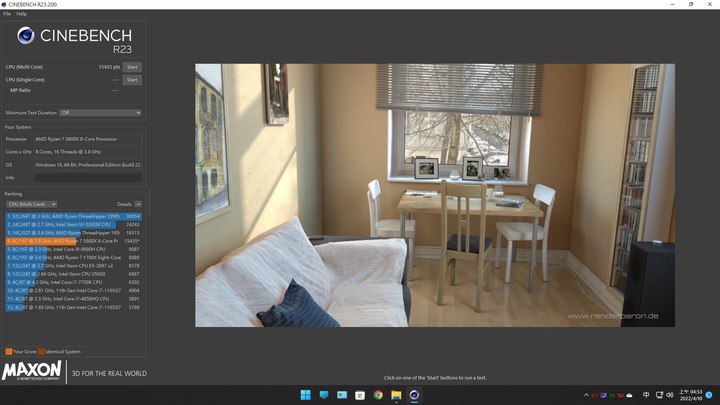Open the Help menu
720x405 pixels.
pyautogui.click(x=22, y=14)
